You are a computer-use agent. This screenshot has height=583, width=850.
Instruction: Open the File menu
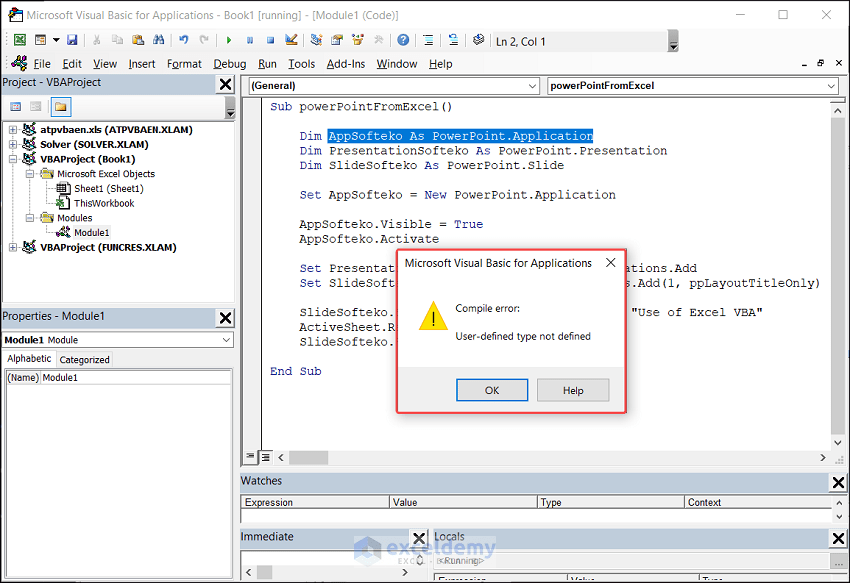(42, 64)
